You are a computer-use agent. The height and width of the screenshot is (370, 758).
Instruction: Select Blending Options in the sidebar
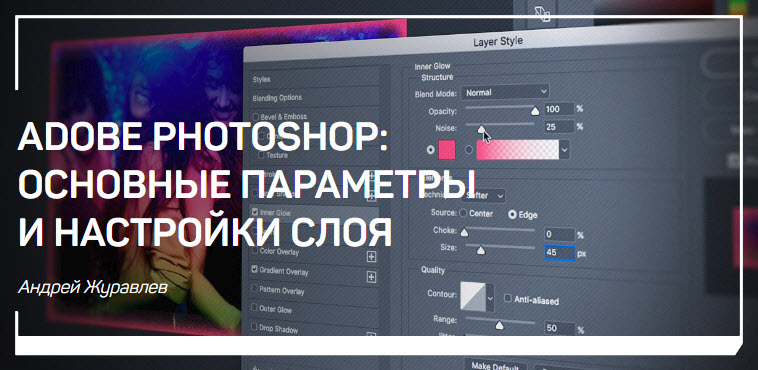(315, 98)
